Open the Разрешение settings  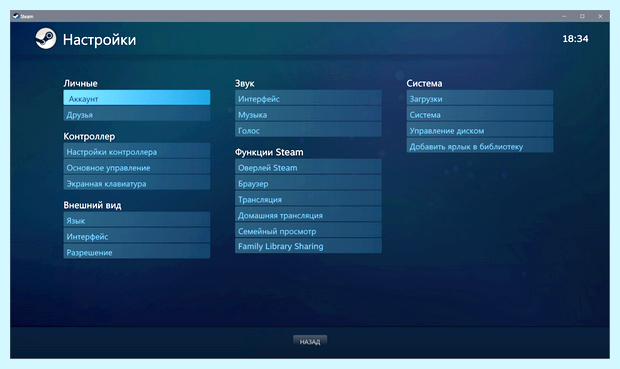click(x=136, y=251)
